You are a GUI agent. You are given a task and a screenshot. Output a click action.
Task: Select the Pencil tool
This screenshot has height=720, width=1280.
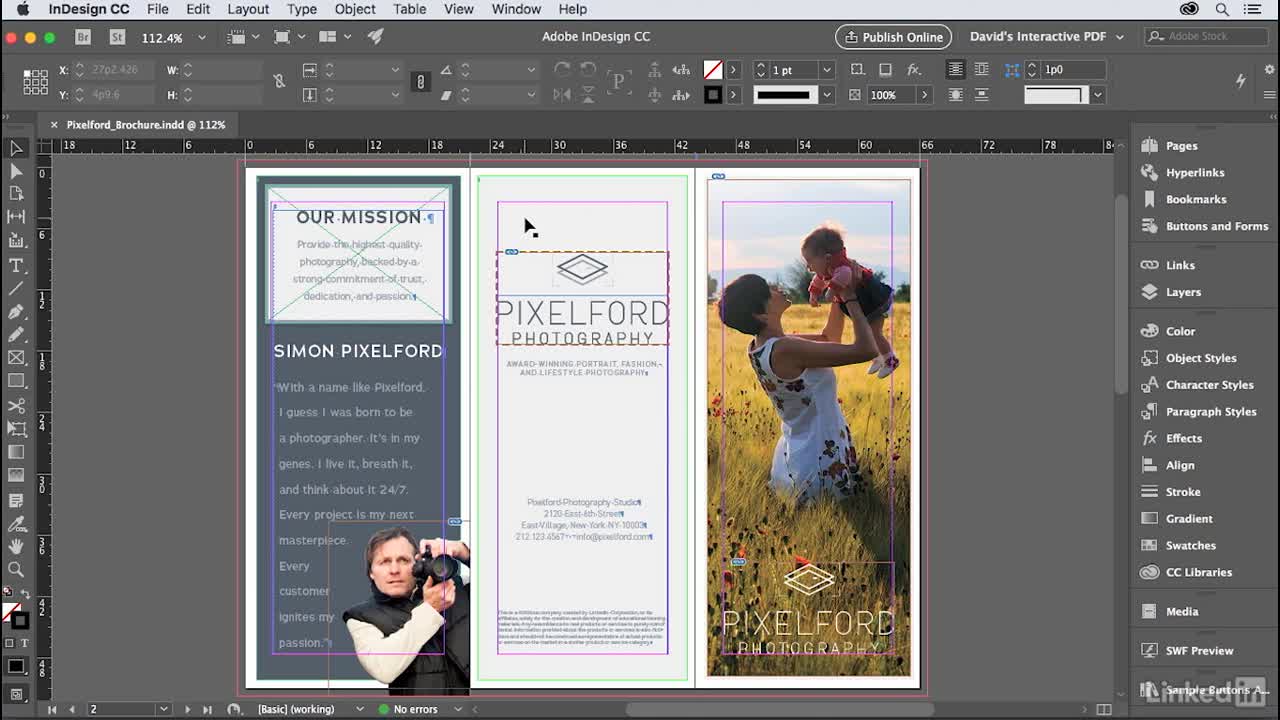click(16, 334)
